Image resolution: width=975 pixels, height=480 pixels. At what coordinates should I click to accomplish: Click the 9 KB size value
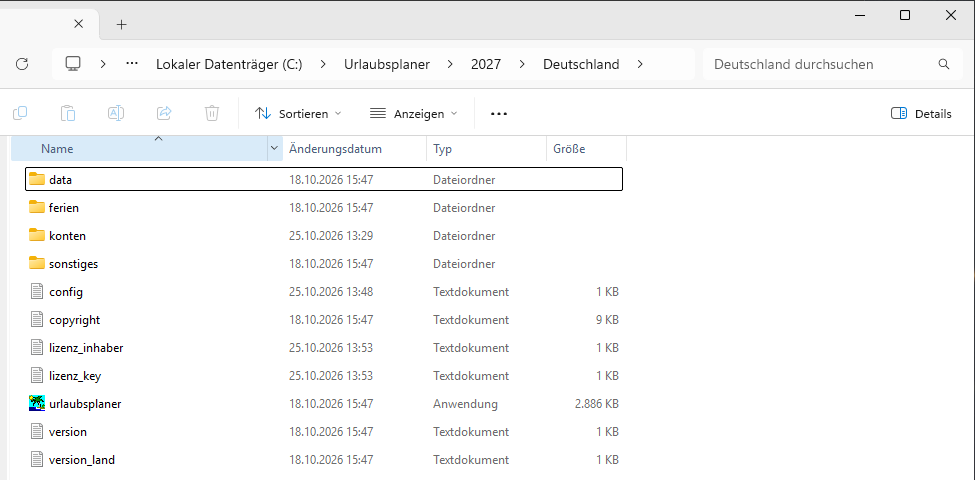(x=608, y=320)
